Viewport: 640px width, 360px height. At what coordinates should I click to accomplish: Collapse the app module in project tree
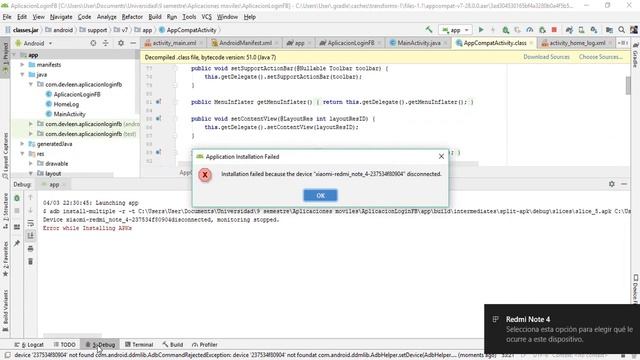click(x=14, y=55)
